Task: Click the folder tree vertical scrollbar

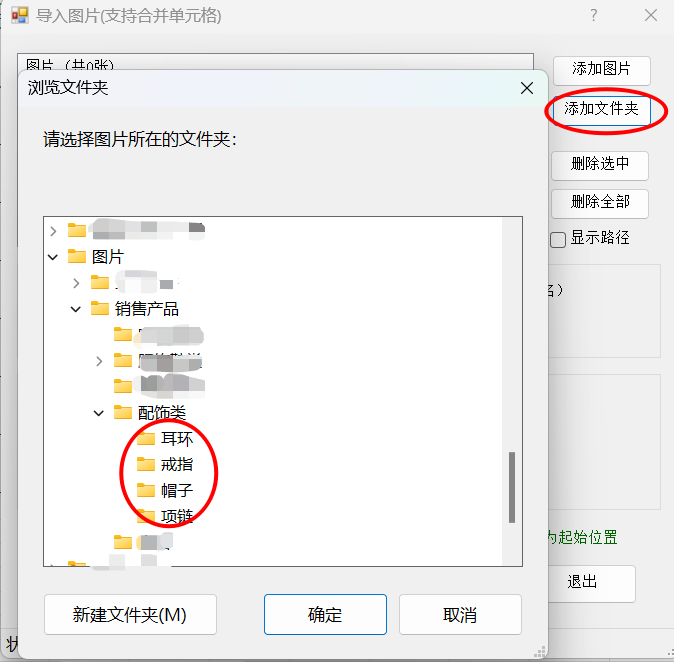Action: coord(512,486)
